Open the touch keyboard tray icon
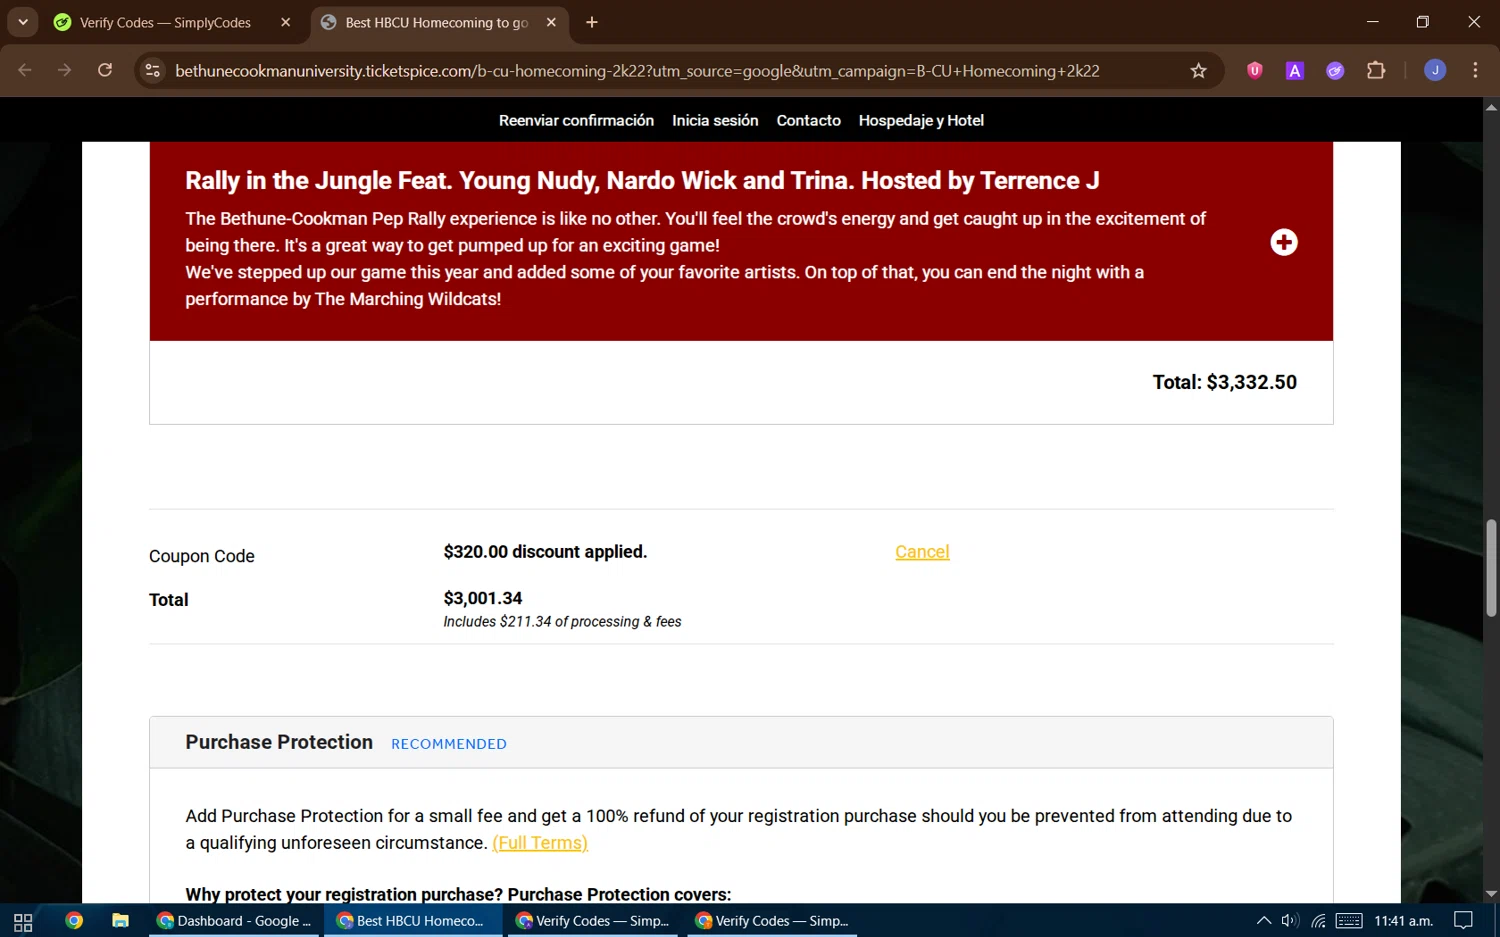Screen dimensions: 1500x937 pyautogui.click(x=1349, y=921)
